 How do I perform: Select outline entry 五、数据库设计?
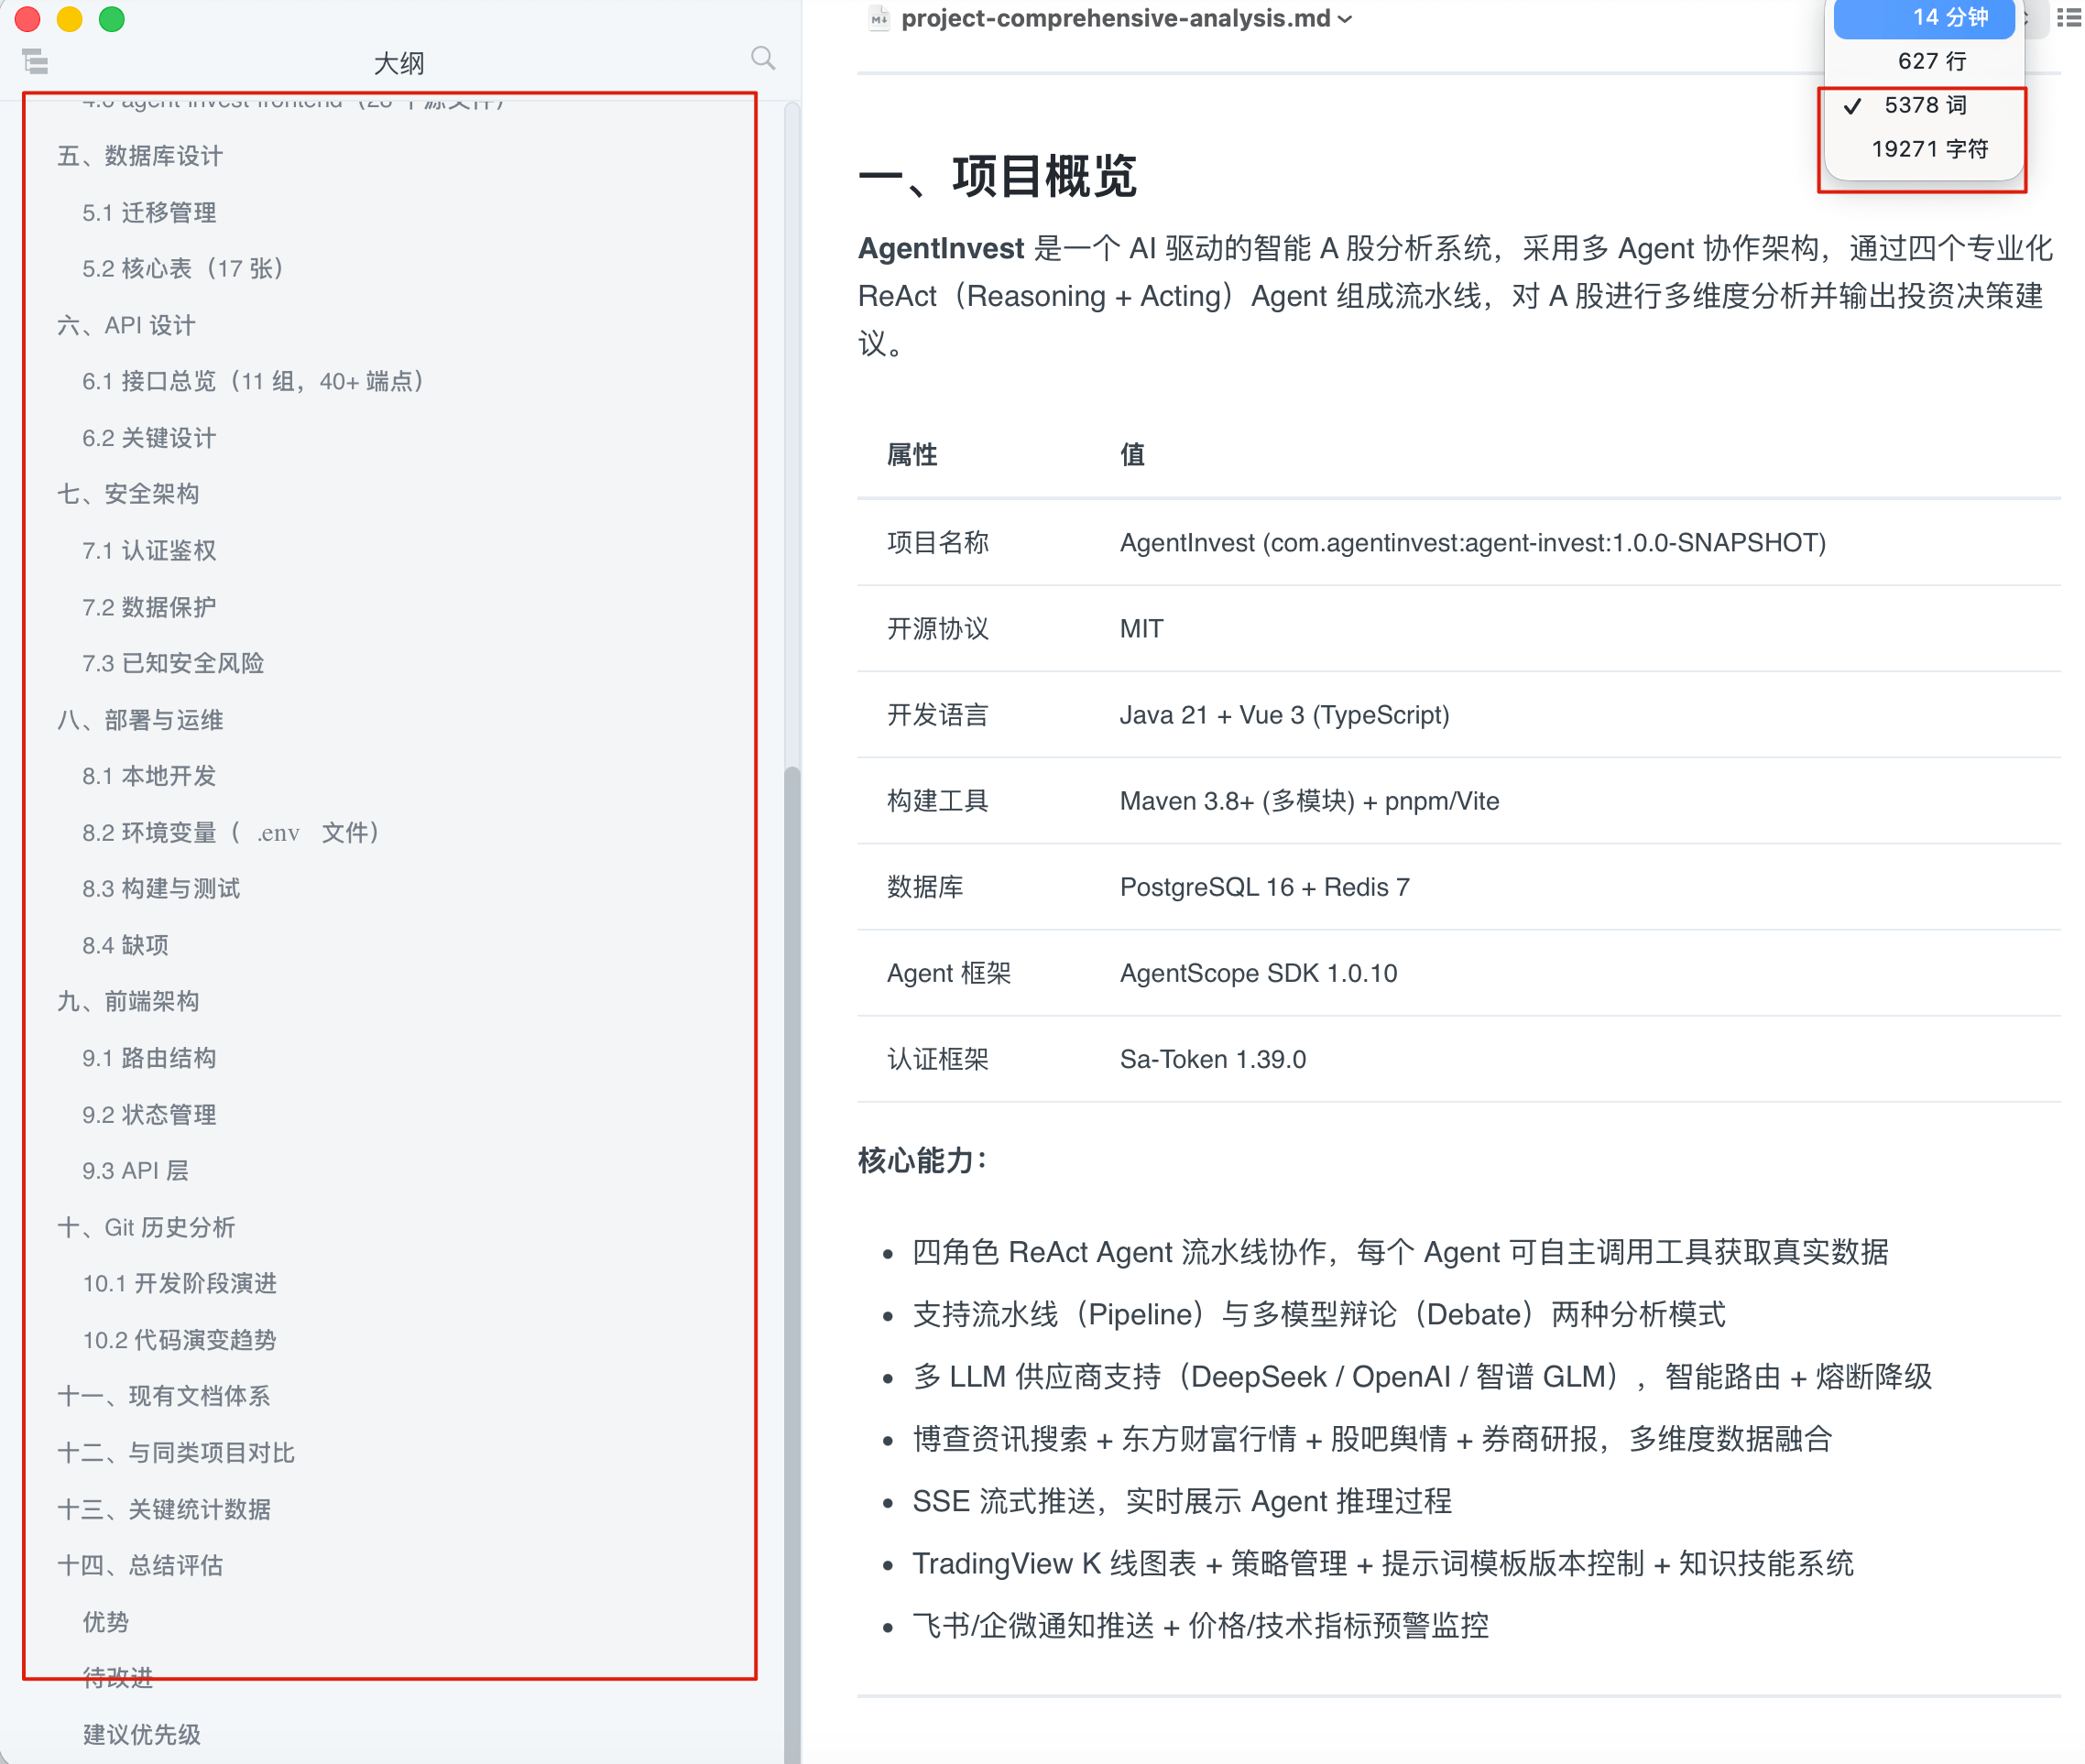click(x=140, y=155)
